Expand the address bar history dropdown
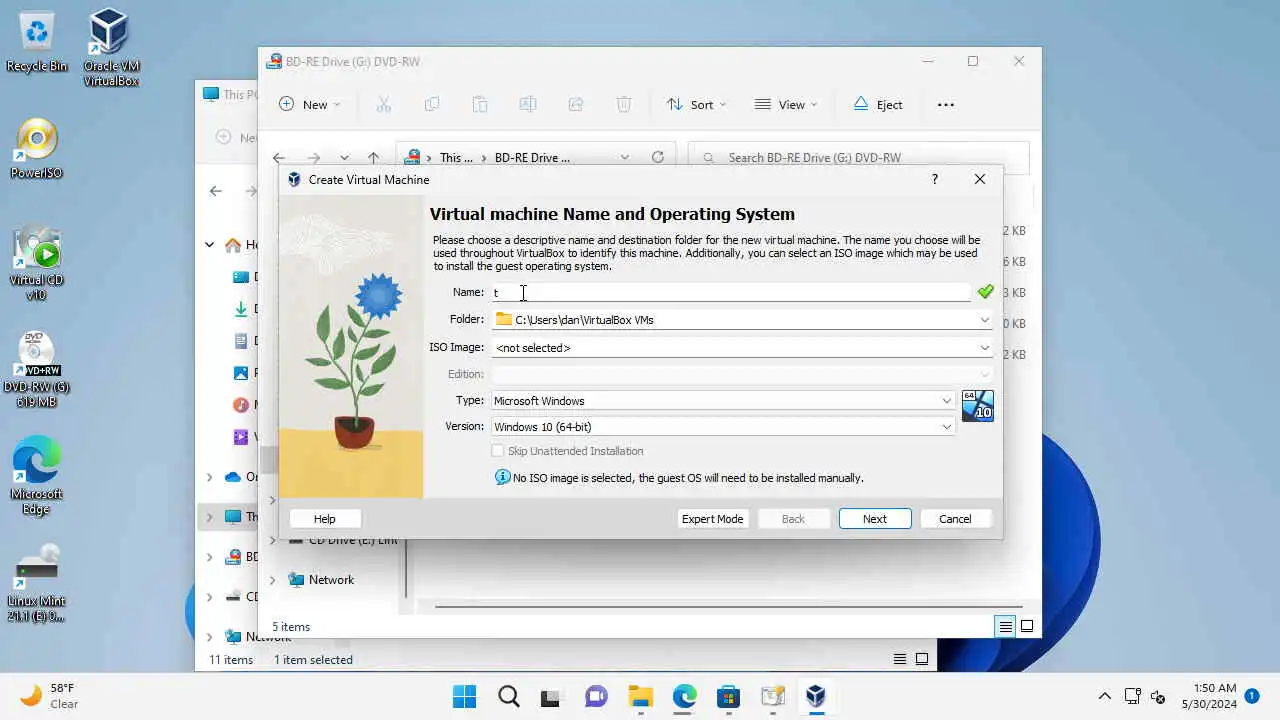The image size is (1280, 720). [625, 157]
